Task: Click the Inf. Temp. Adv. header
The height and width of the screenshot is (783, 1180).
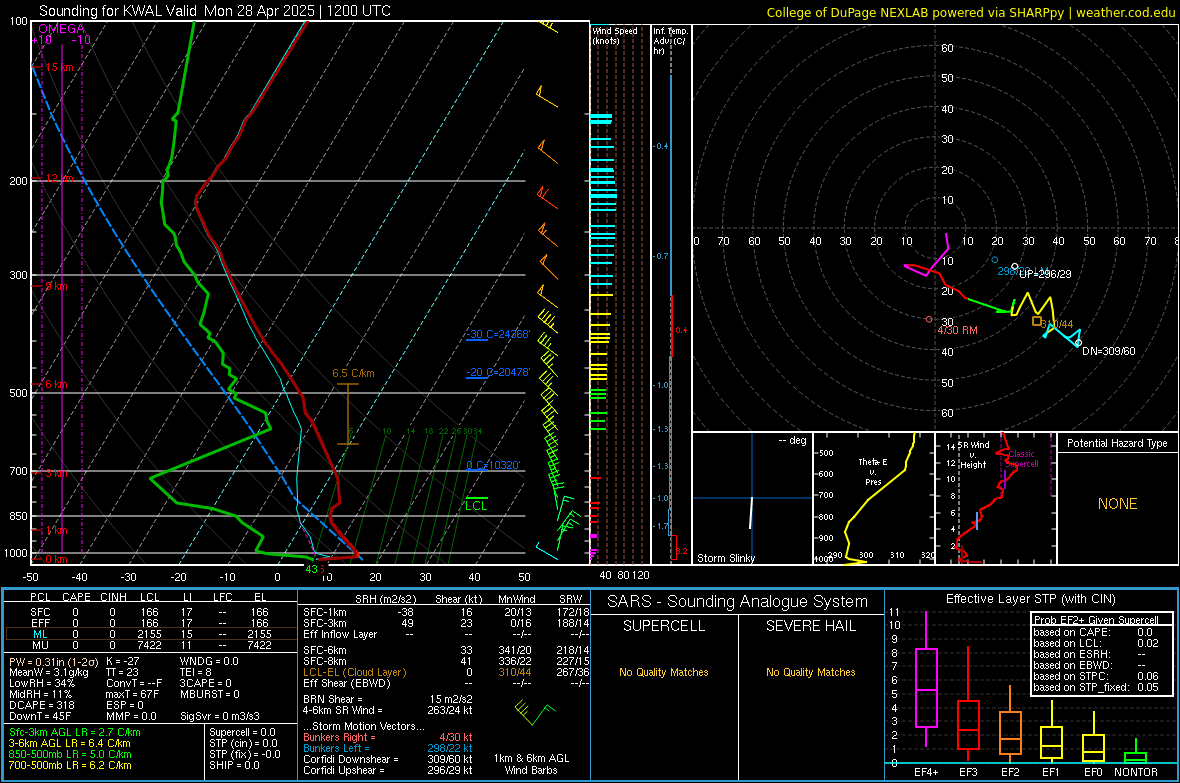Action: click(670, 41)
